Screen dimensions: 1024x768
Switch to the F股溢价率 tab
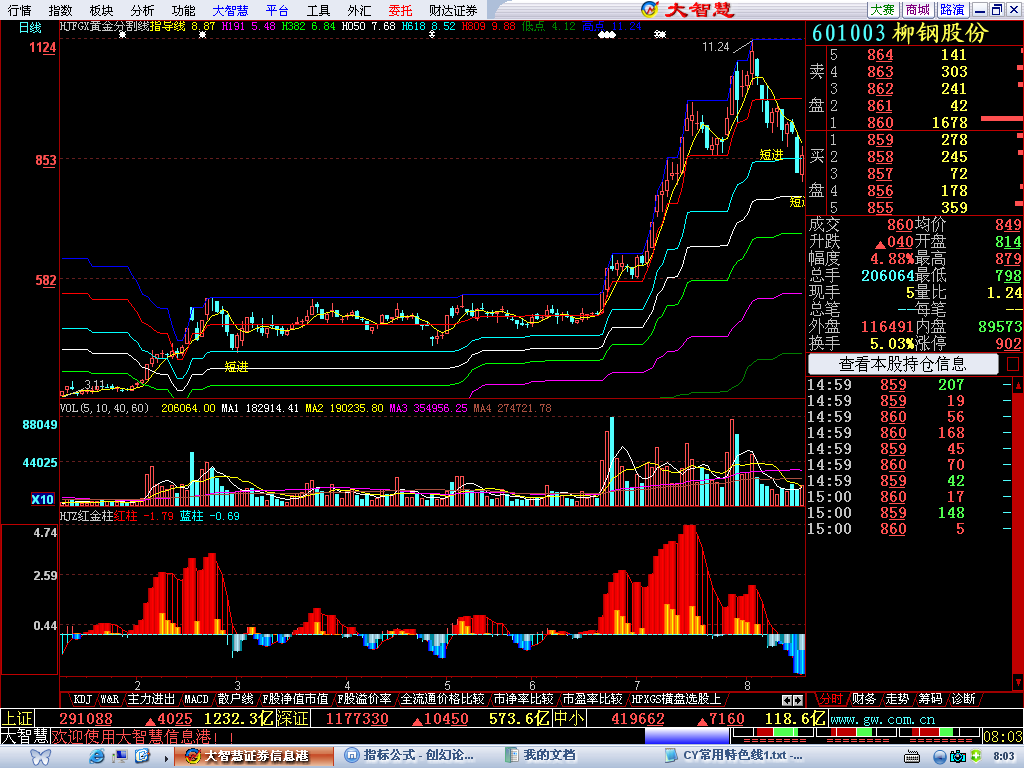[364, 699]
